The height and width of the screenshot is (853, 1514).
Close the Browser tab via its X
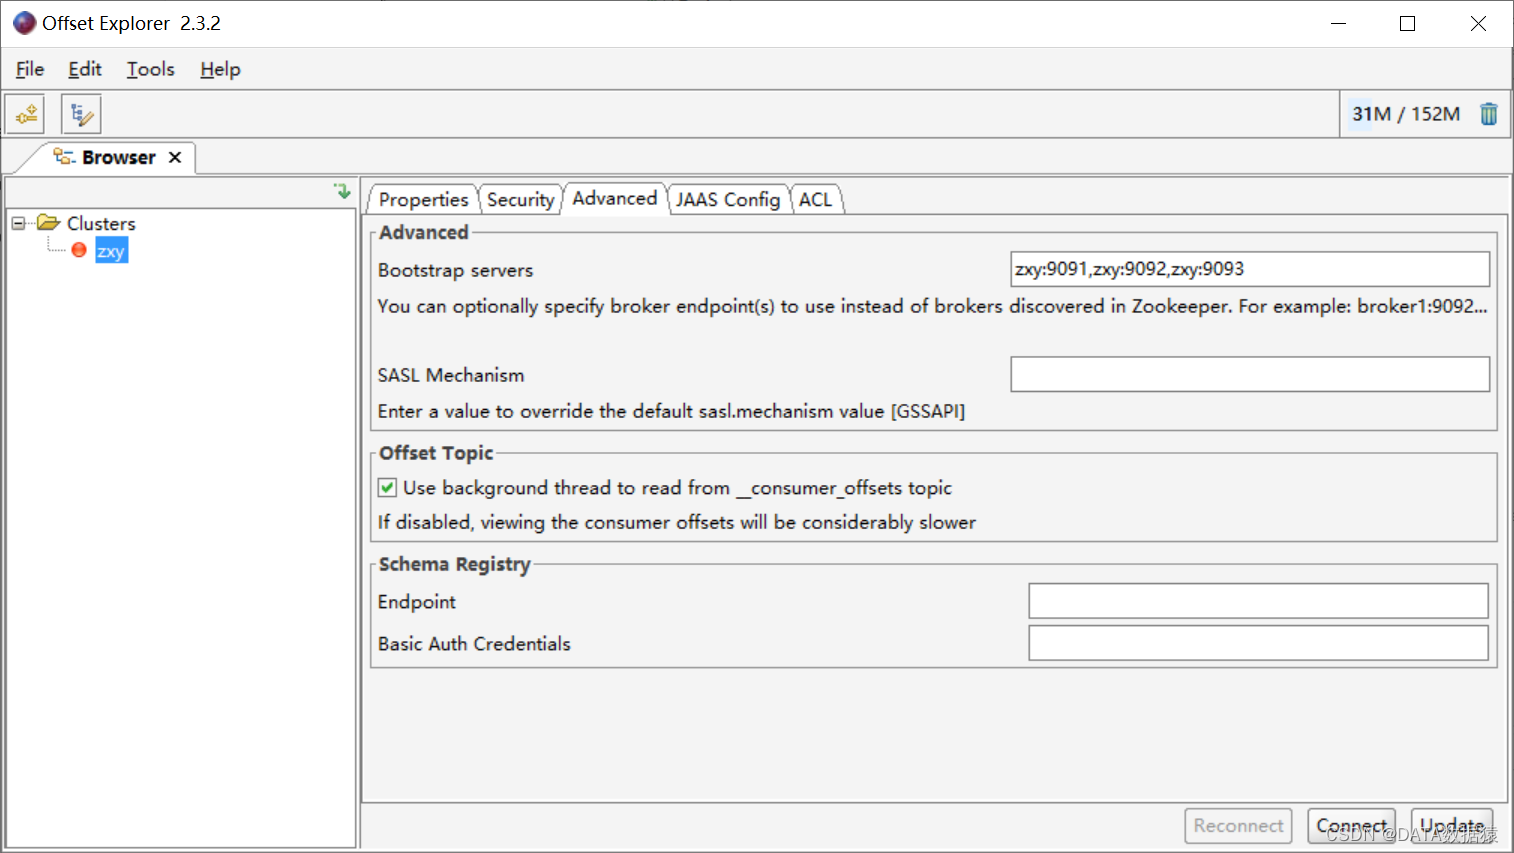pyautogui.click(x=174, y=157)
